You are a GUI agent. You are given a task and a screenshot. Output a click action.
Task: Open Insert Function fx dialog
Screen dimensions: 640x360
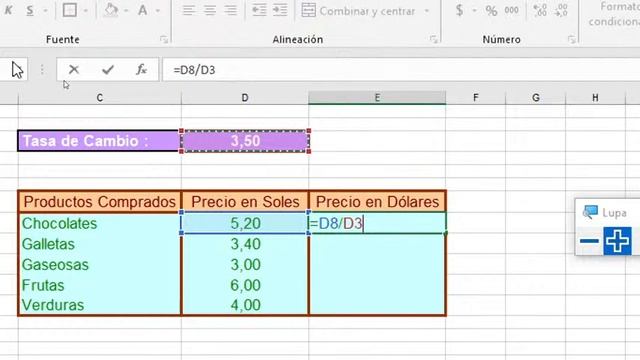pyautogui.click(x=141, y=70)
